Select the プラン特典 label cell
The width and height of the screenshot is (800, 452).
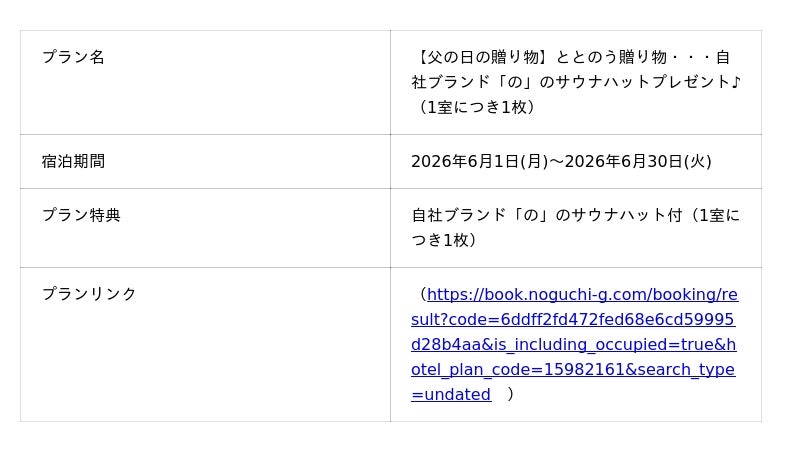tap(81, 215)
